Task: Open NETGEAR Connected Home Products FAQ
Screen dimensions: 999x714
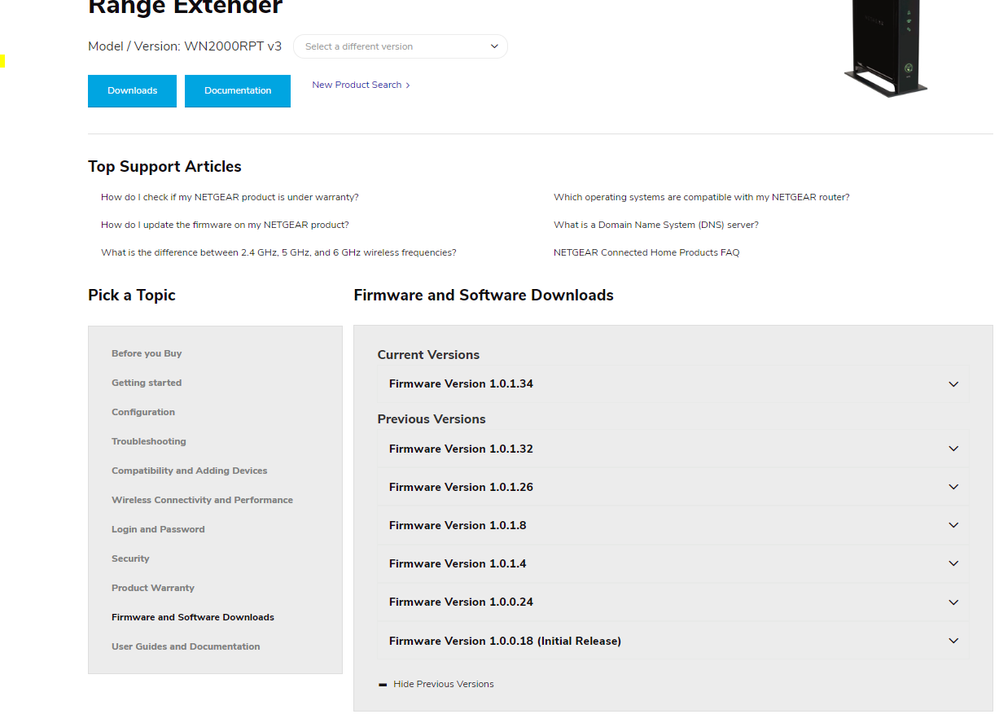Action: point(646,252)
